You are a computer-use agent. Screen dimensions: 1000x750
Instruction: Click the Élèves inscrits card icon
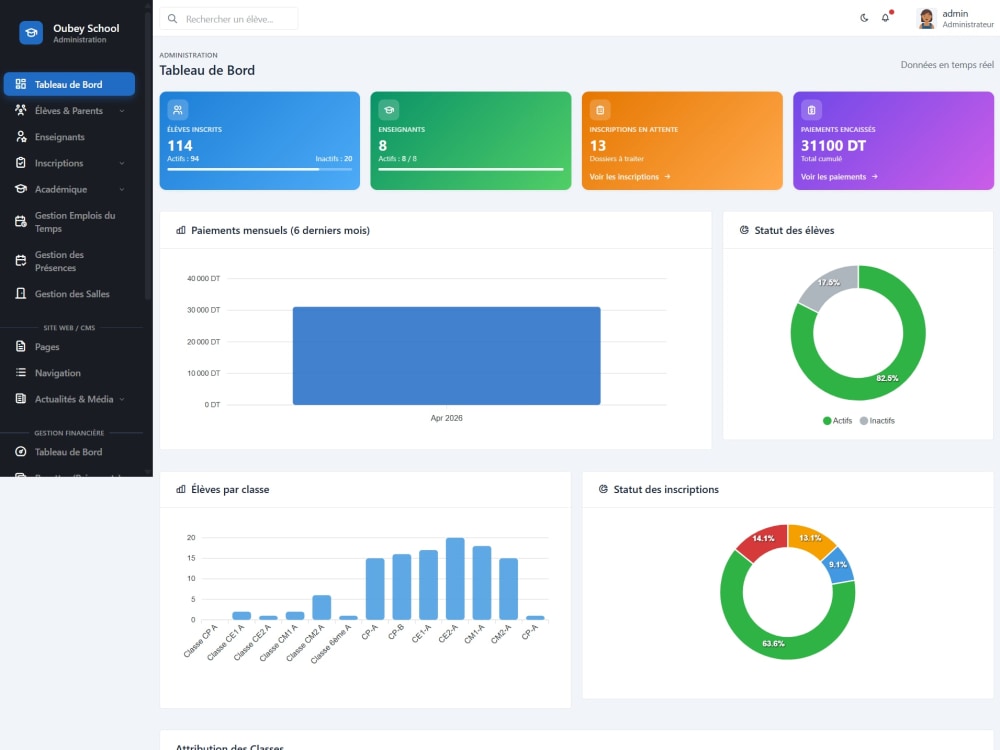[178, 110]
